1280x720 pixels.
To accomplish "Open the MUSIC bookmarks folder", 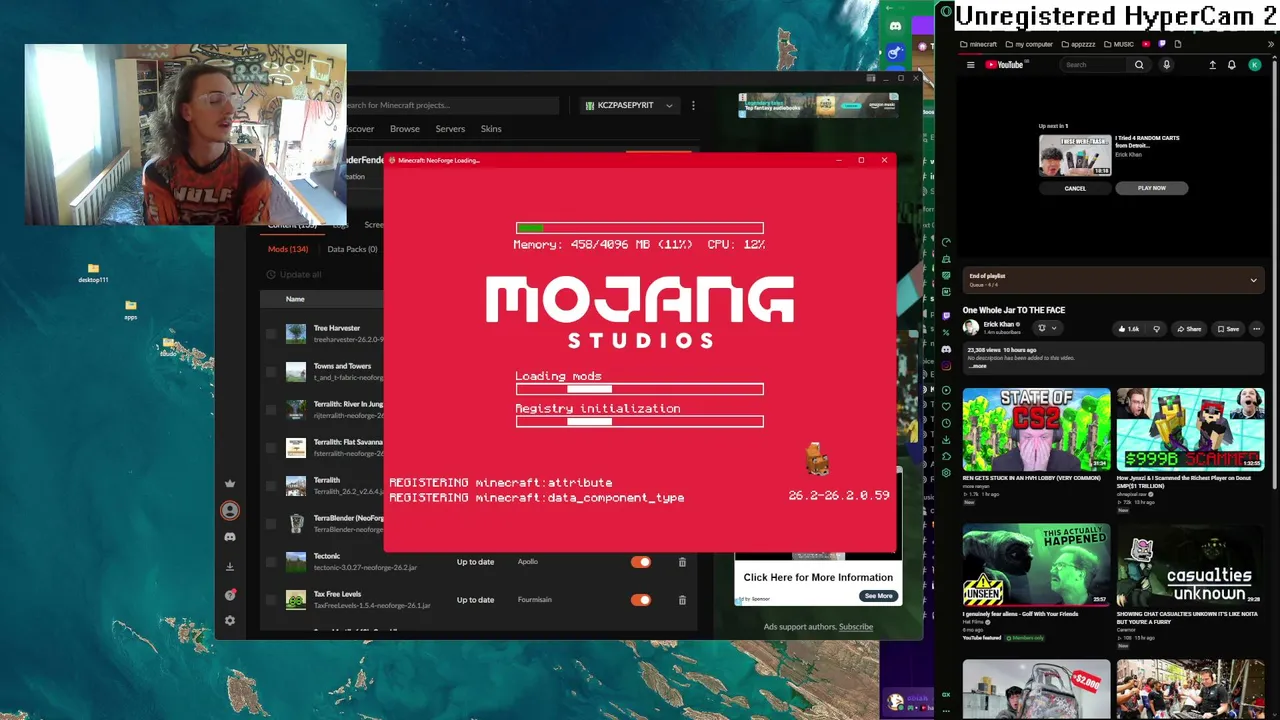I will [1119, 44].
